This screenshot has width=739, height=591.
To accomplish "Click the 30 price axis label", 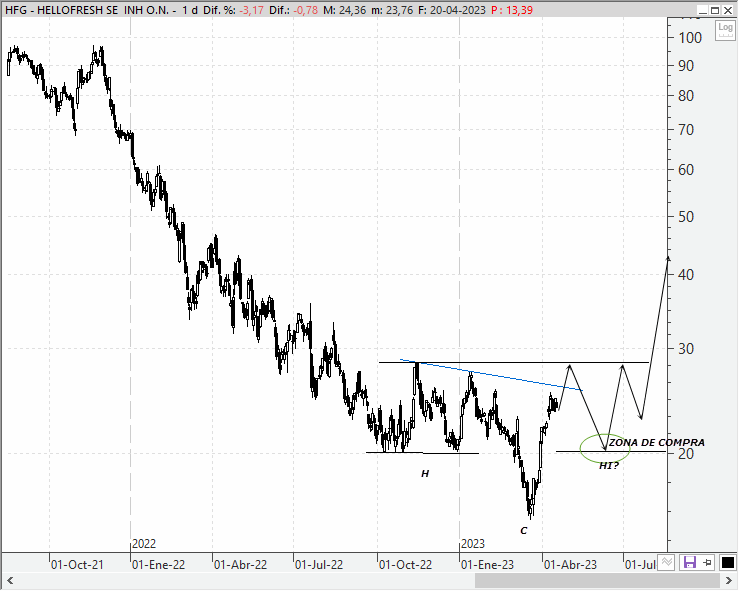I will point(686,349).
